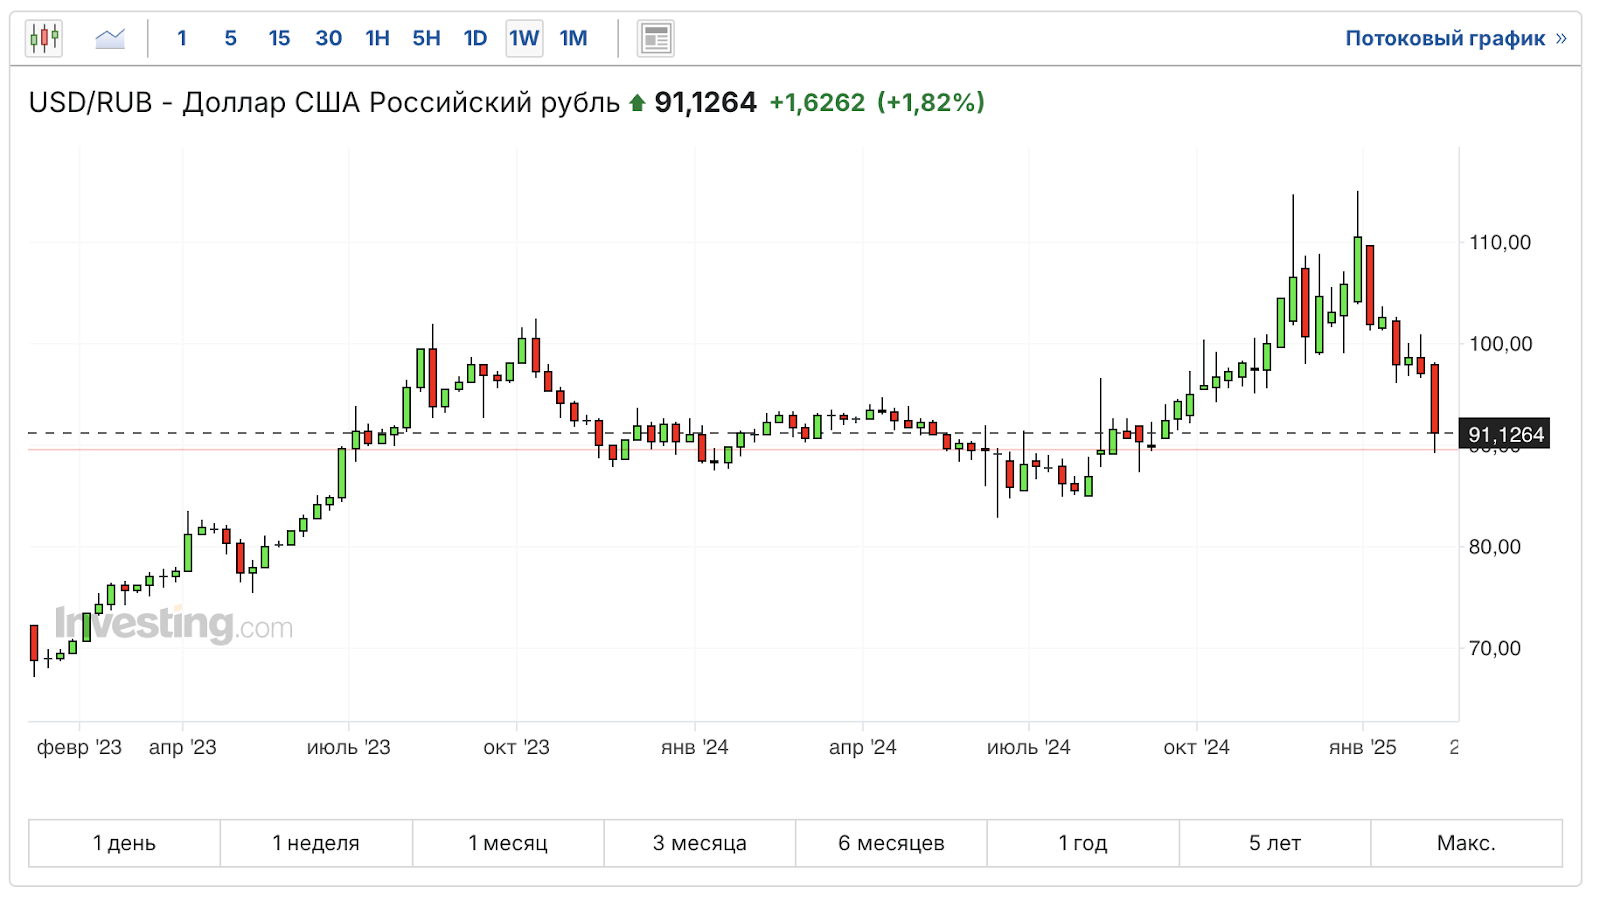The height and width of the screenshot is (908, 1600).
Task: Show the 1 день time range
Action: click(124, 843)
